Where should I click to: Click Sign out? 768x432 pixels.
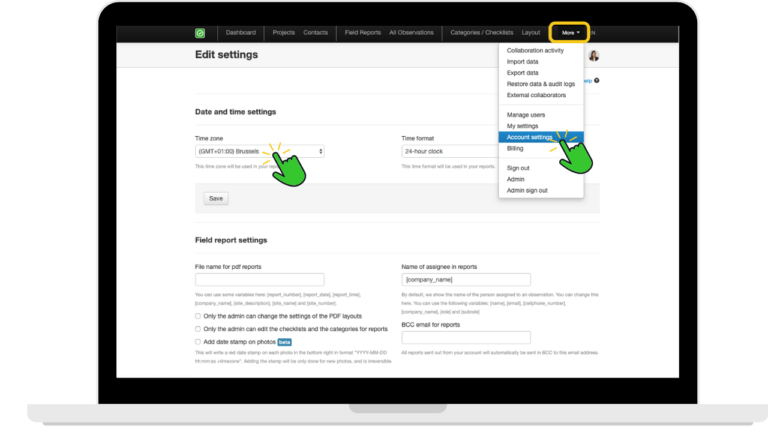click(x=518, y=168)
